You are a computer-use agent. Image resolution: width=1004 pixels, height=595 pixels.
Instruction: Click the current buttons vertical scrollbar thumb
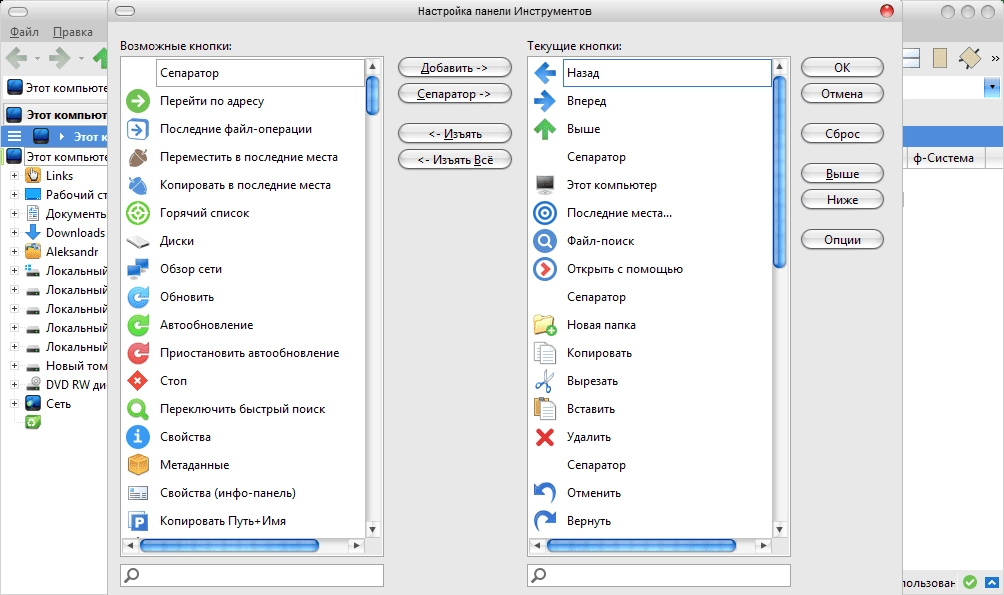point(779,172)
